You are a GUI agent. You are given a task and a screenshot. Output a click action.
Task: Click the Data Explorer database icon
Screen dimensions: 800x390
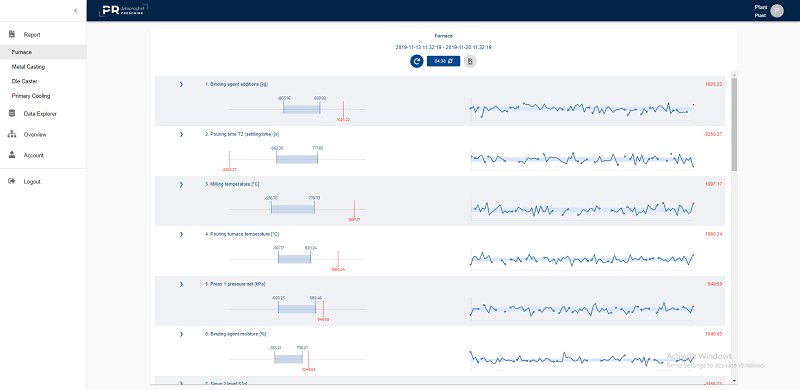pos(12,113)
